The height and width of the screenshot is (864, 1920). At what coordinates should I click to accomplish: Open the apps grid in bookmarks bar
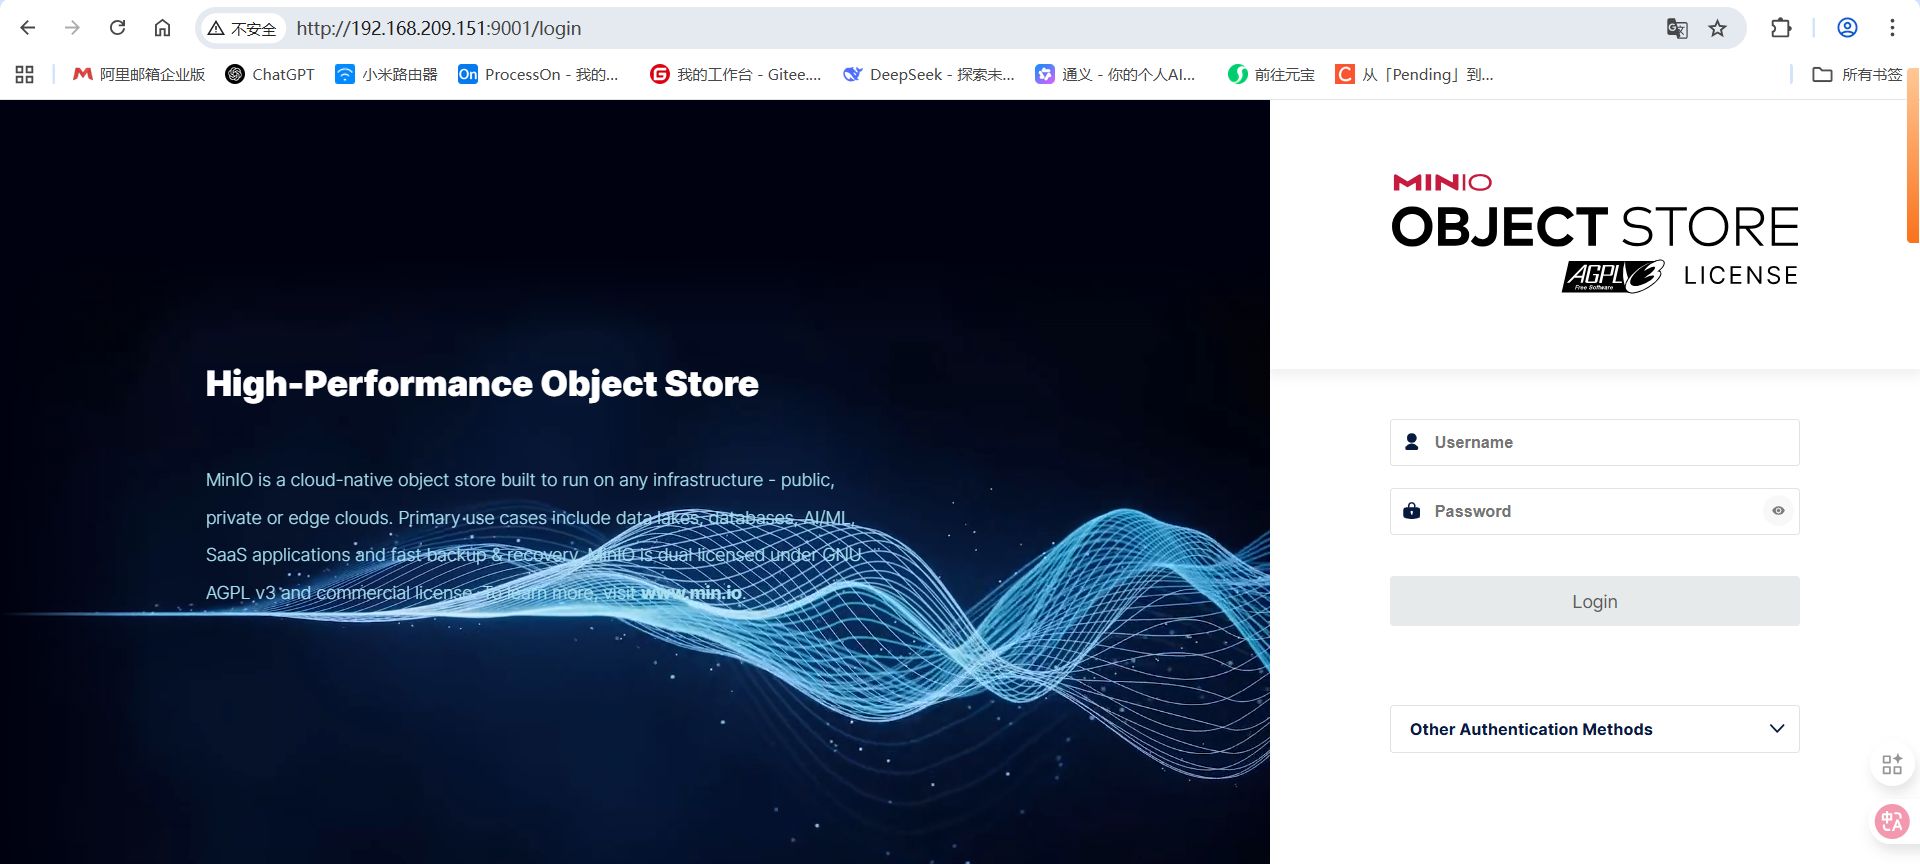tap(25, 74)
